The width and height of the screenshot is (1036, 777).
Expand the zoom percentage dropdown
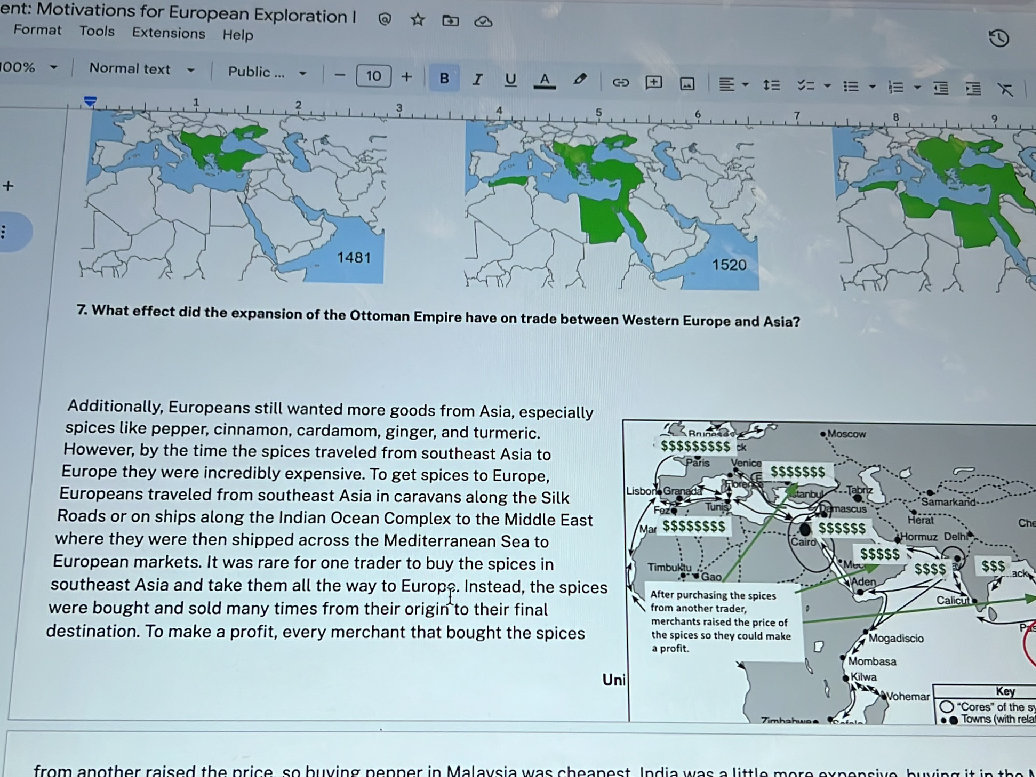28,67
